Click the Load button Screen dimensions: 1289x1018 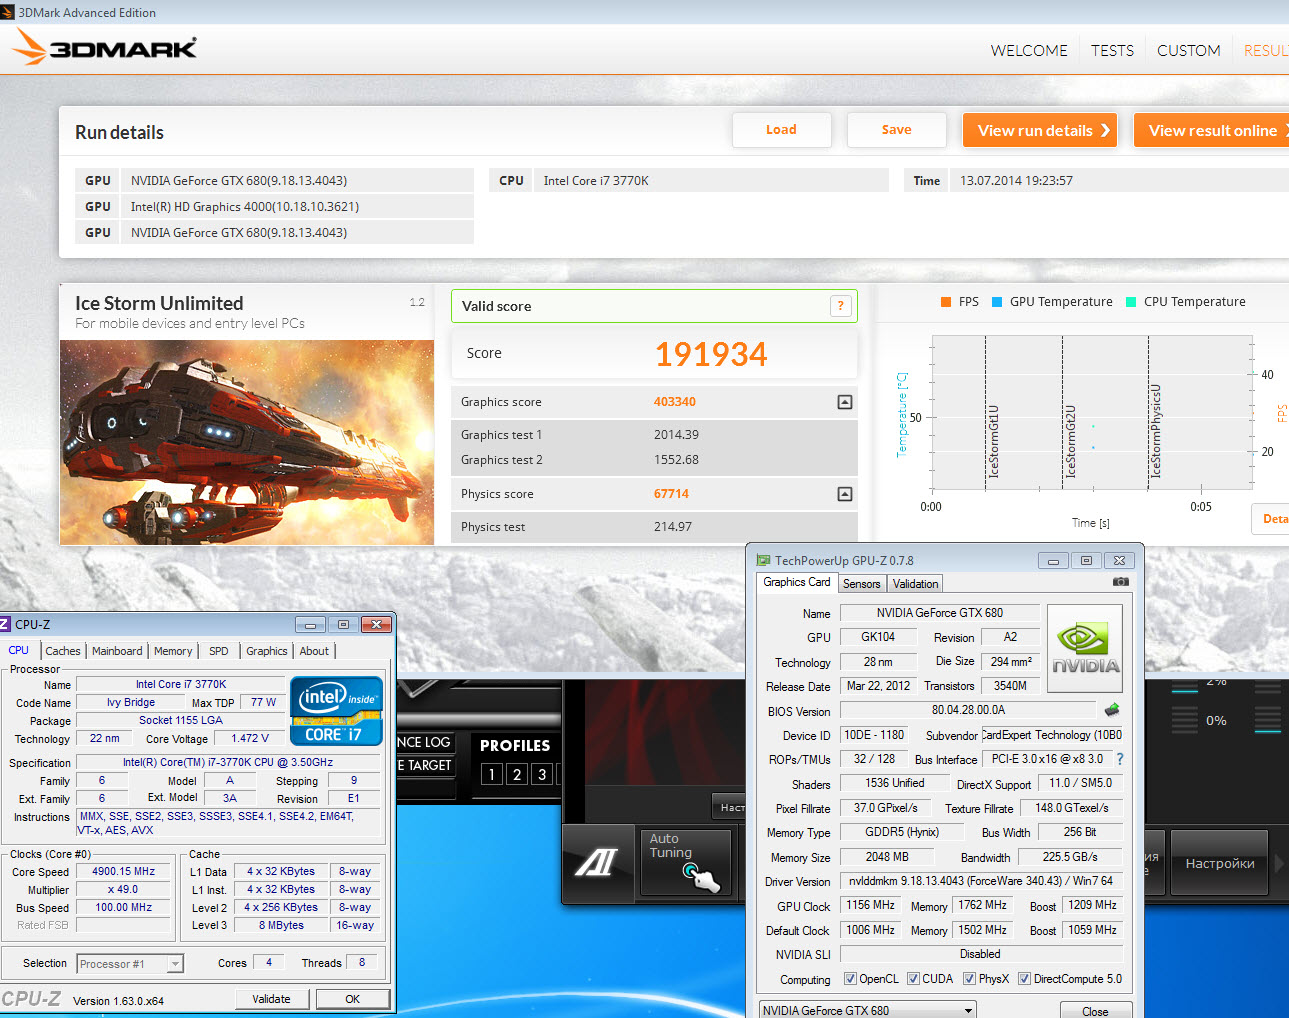click(x=782, y=130)
